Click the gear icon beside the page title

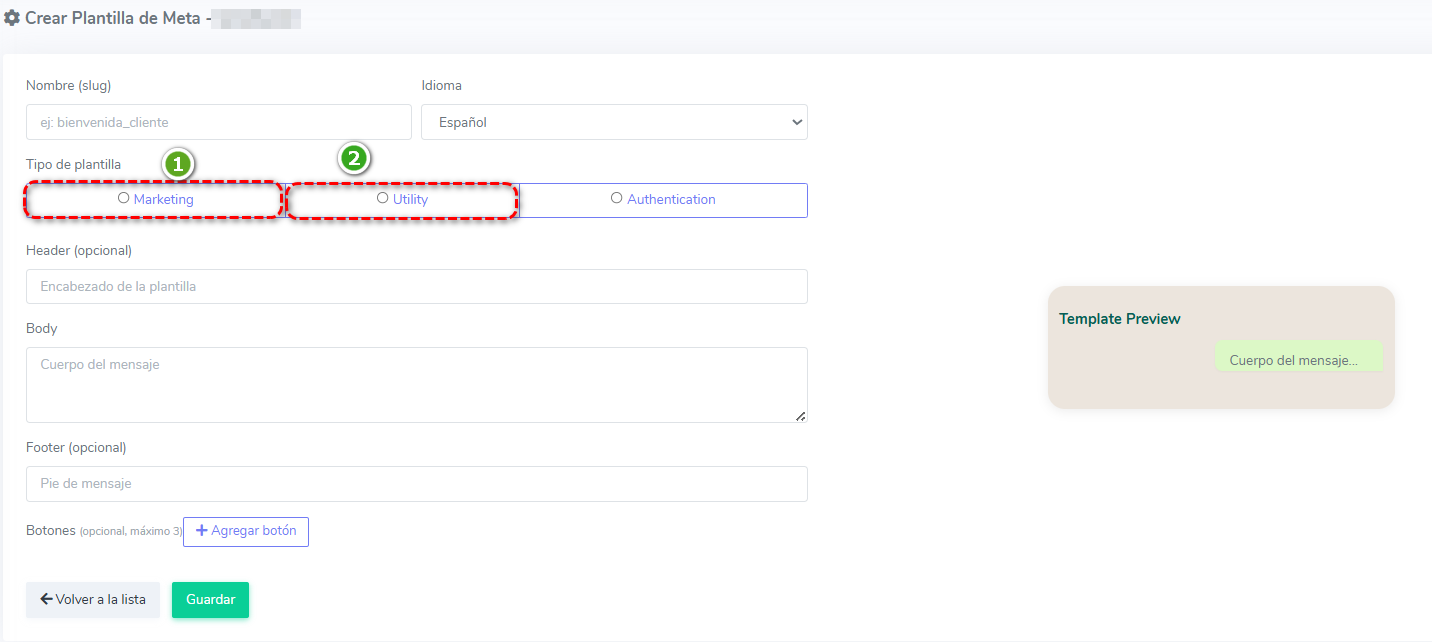click(x=12, y=18)
